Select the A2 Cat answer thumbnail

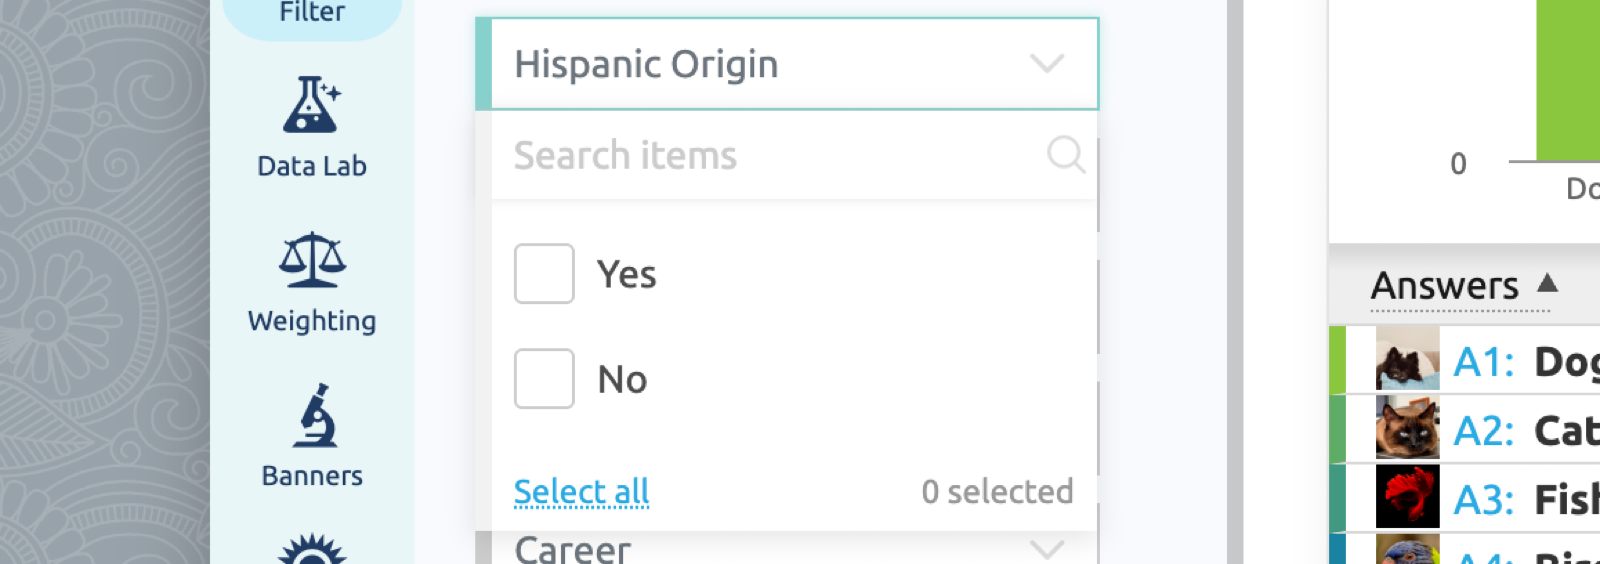[1407, 428]
